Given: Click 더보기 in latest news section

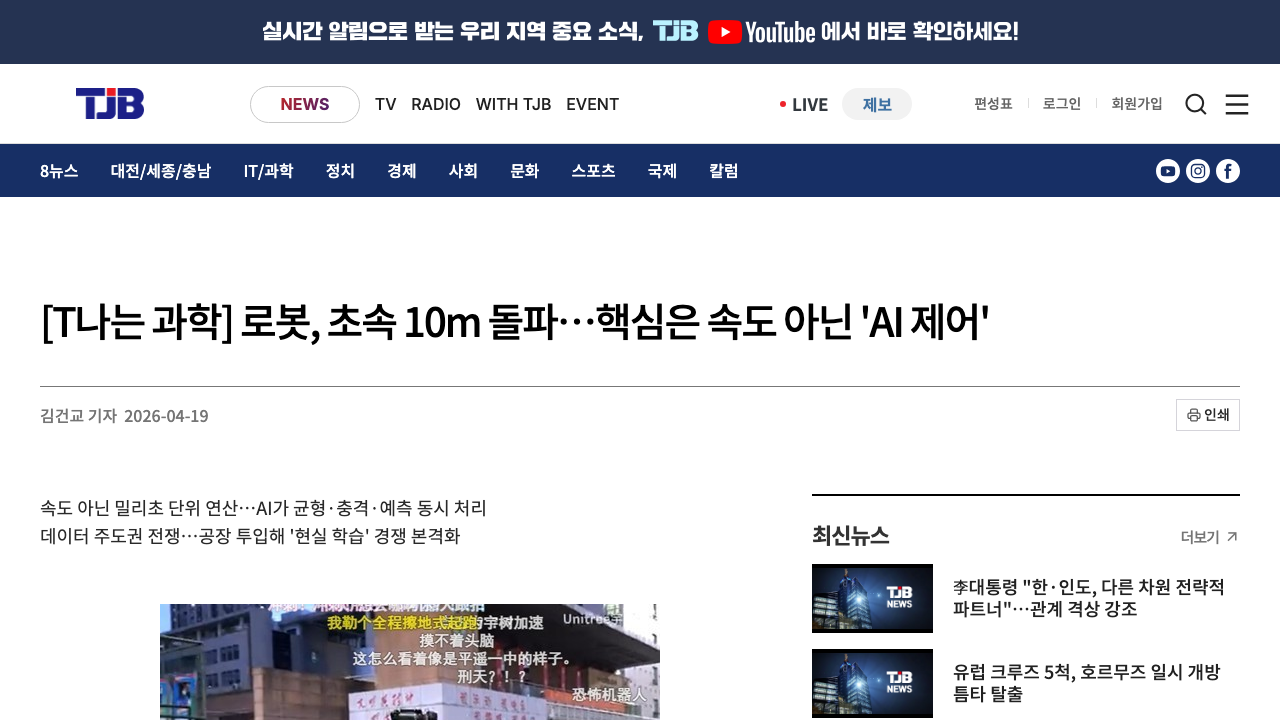Looking at the screenshot, I should (x=1210, y=537).
